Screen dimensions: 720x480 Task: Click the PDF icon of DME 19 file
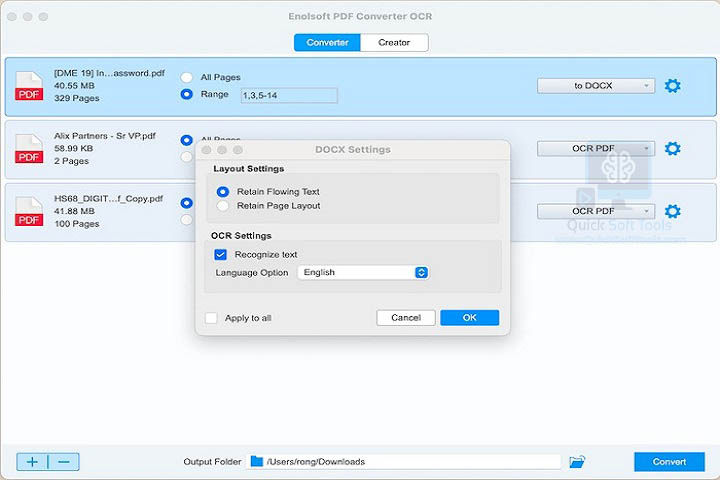(29, 86)
